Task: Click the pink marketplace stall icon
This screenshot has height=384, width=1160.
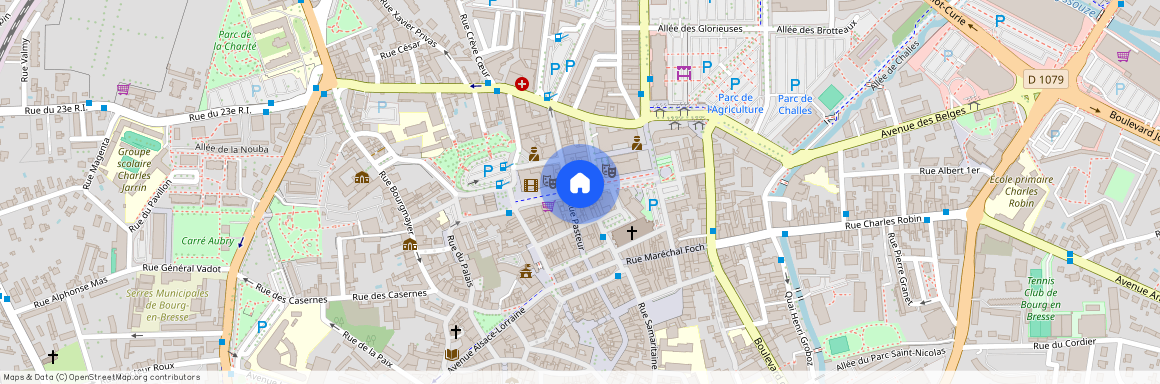Action: click(x=684, y=72)
